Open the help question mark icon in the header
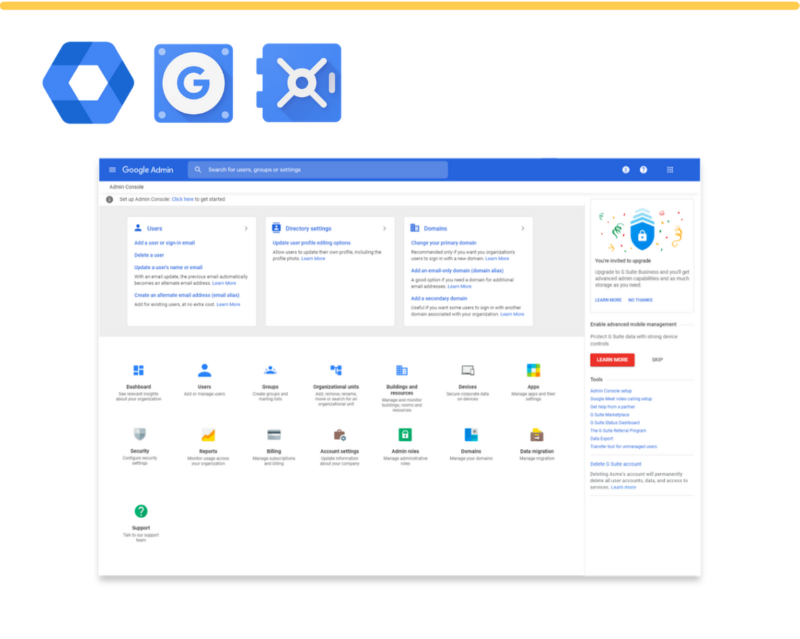Screen dimensions: 800x639 [x=643, y=170]
